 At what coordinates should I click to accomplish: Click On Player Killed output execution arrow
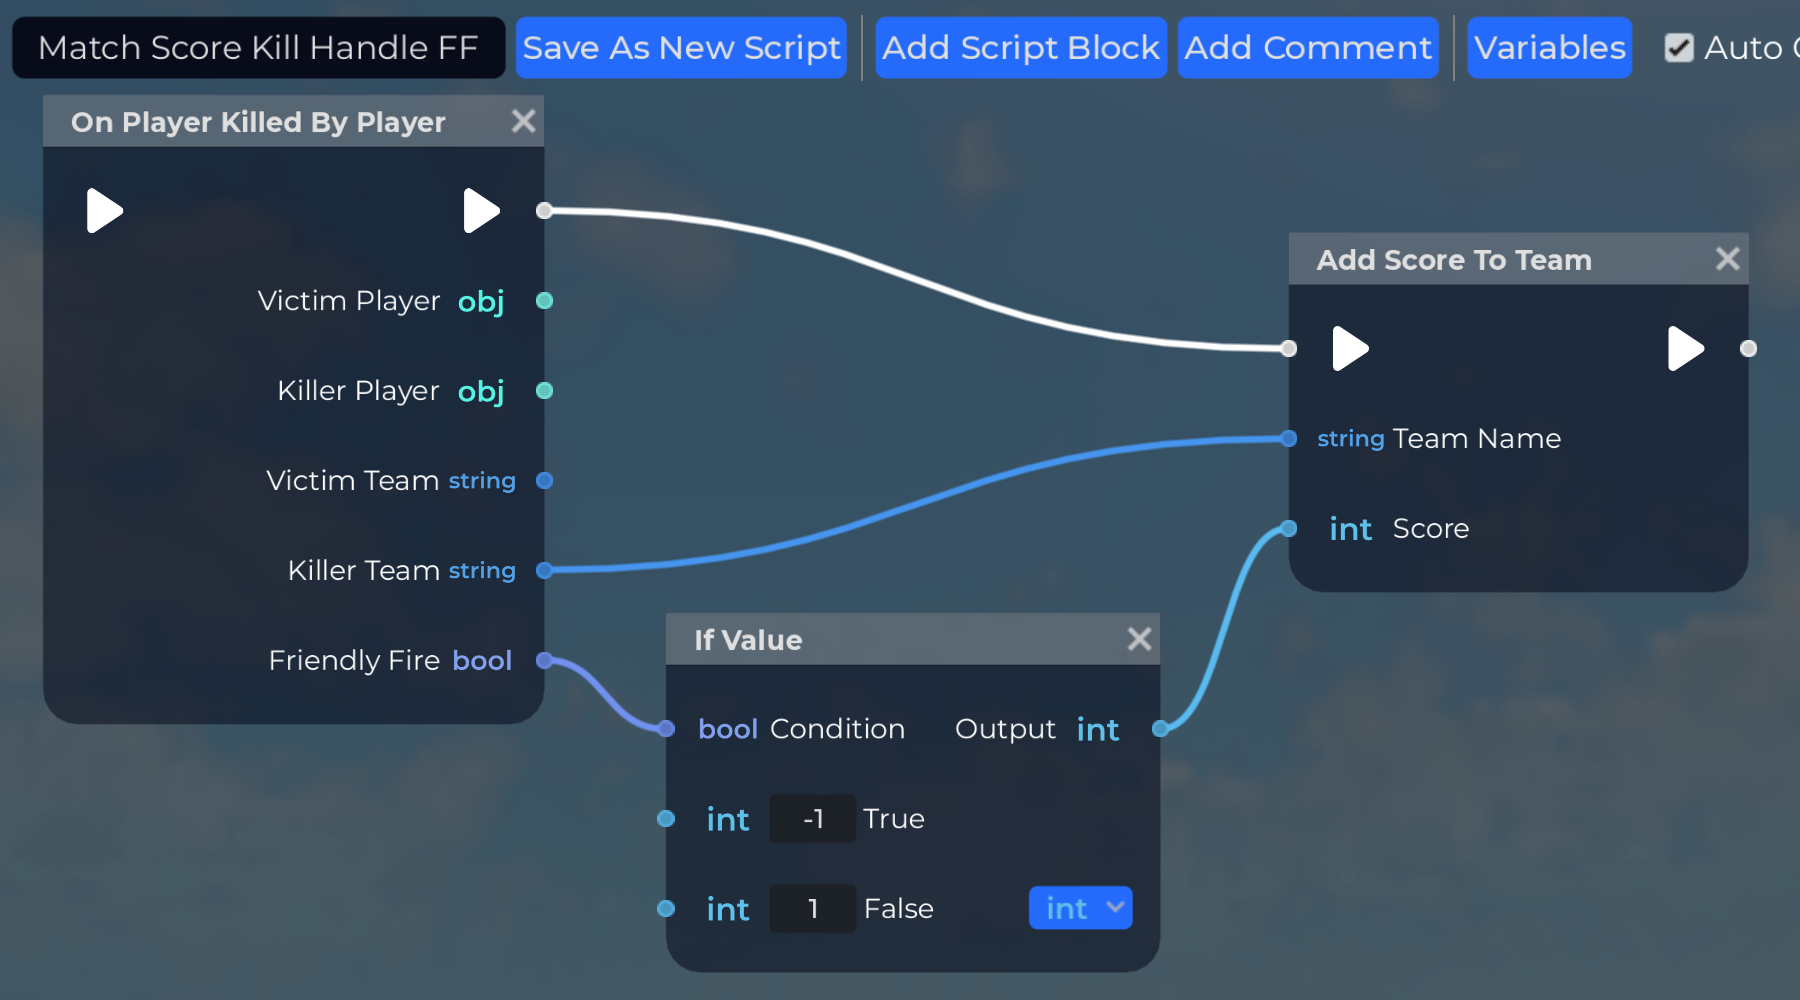pos(481,211)
